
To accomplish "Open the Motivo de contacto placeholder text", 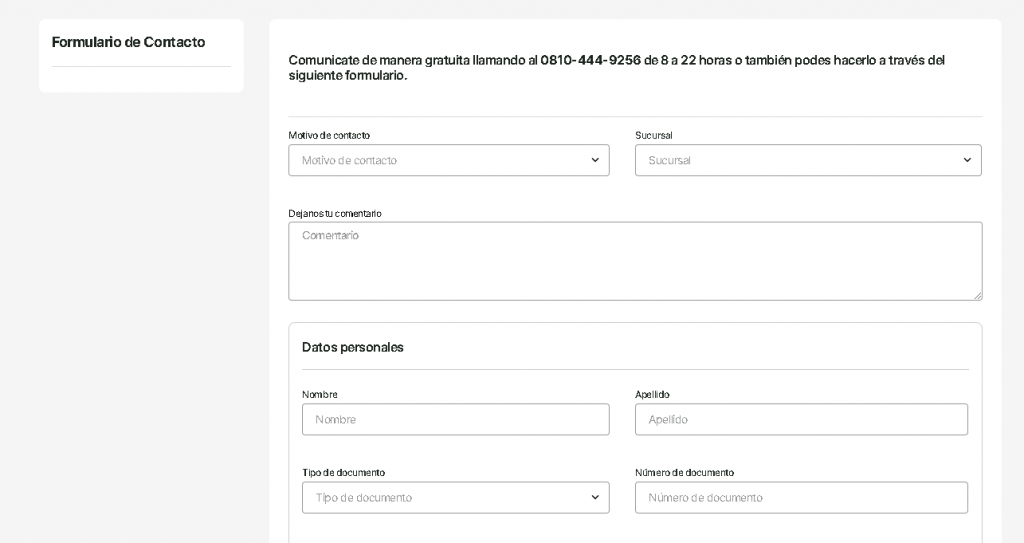I will [x=349, y=160].
